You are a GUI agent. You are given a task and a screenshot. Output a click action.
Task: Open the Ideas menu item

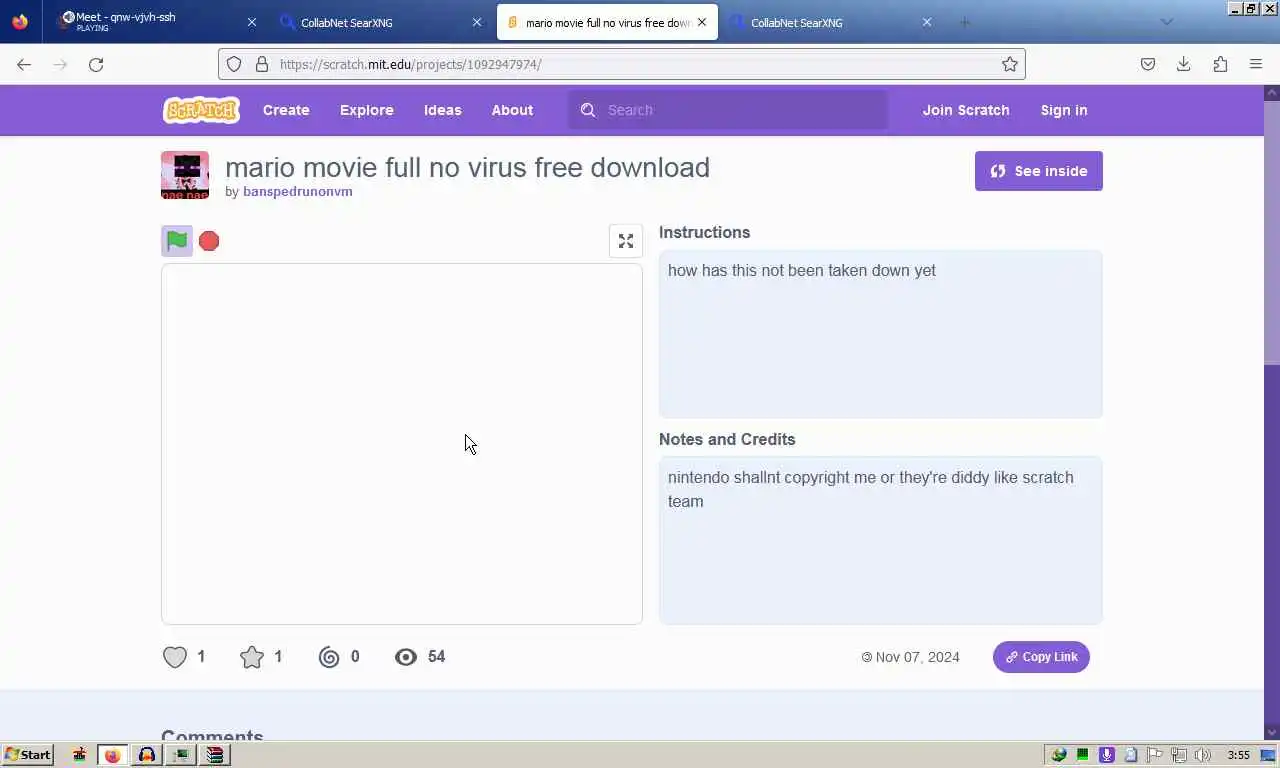(x=443, y=110)
